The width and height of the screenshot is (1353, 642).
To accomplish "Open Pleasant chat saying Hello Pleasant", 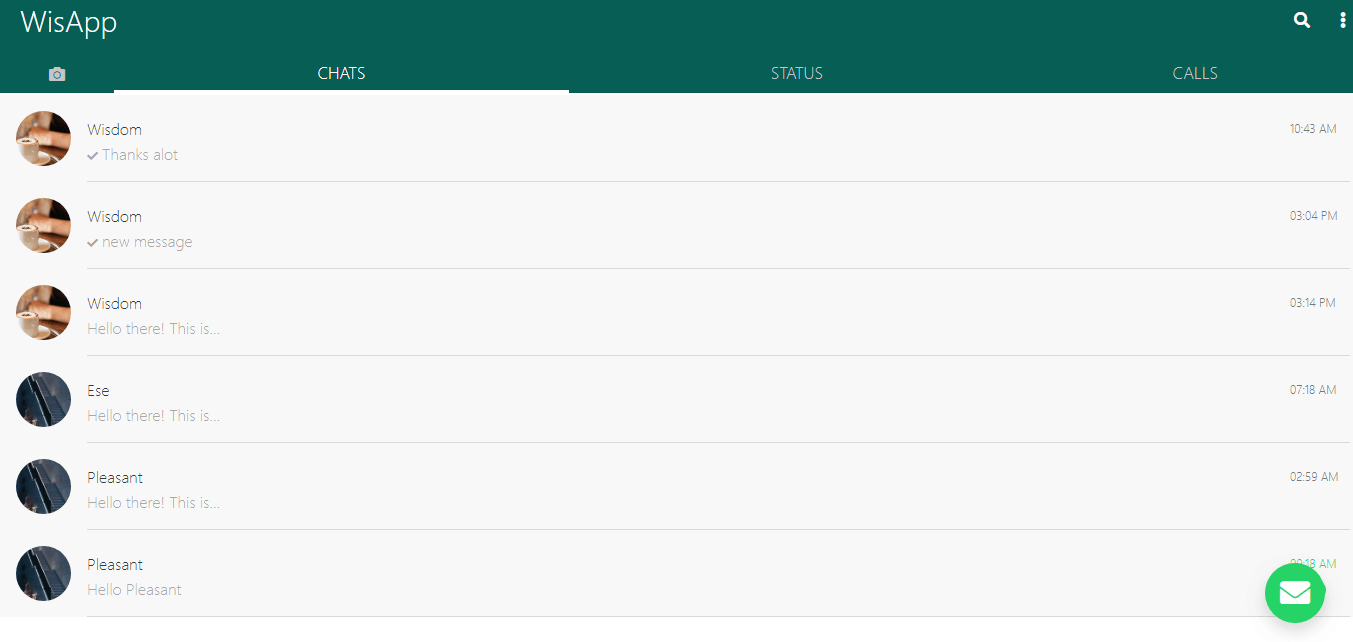I will (676, 573).
